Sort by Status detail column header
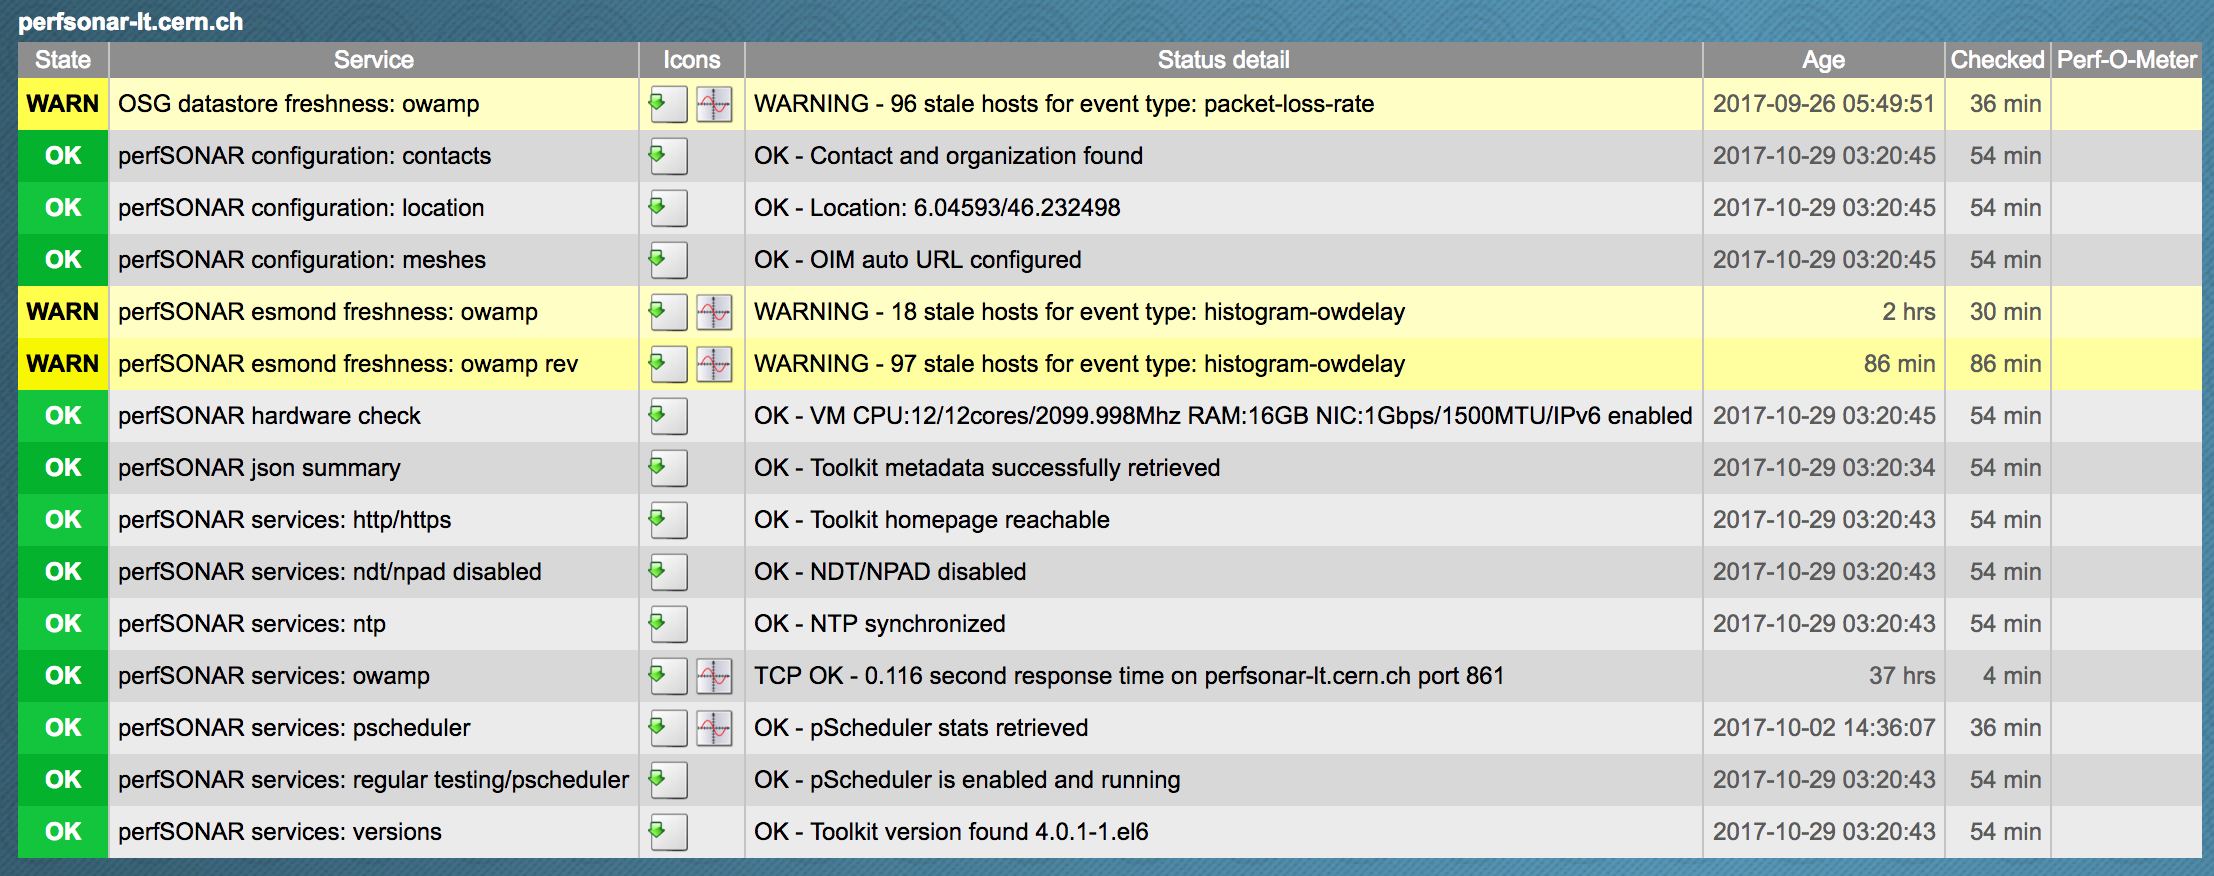Image resolution: width=2214 pixels, height=876 pixels. coord(1224,60)
